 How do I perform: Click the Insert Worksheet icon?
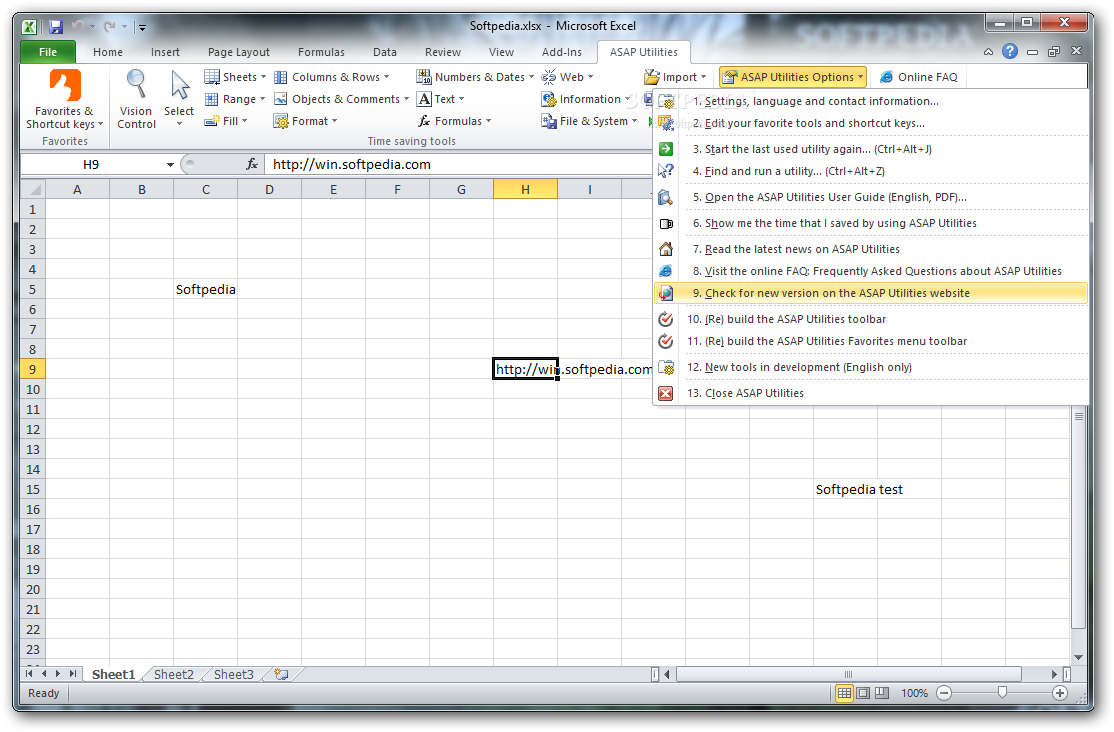click(282, 674)
